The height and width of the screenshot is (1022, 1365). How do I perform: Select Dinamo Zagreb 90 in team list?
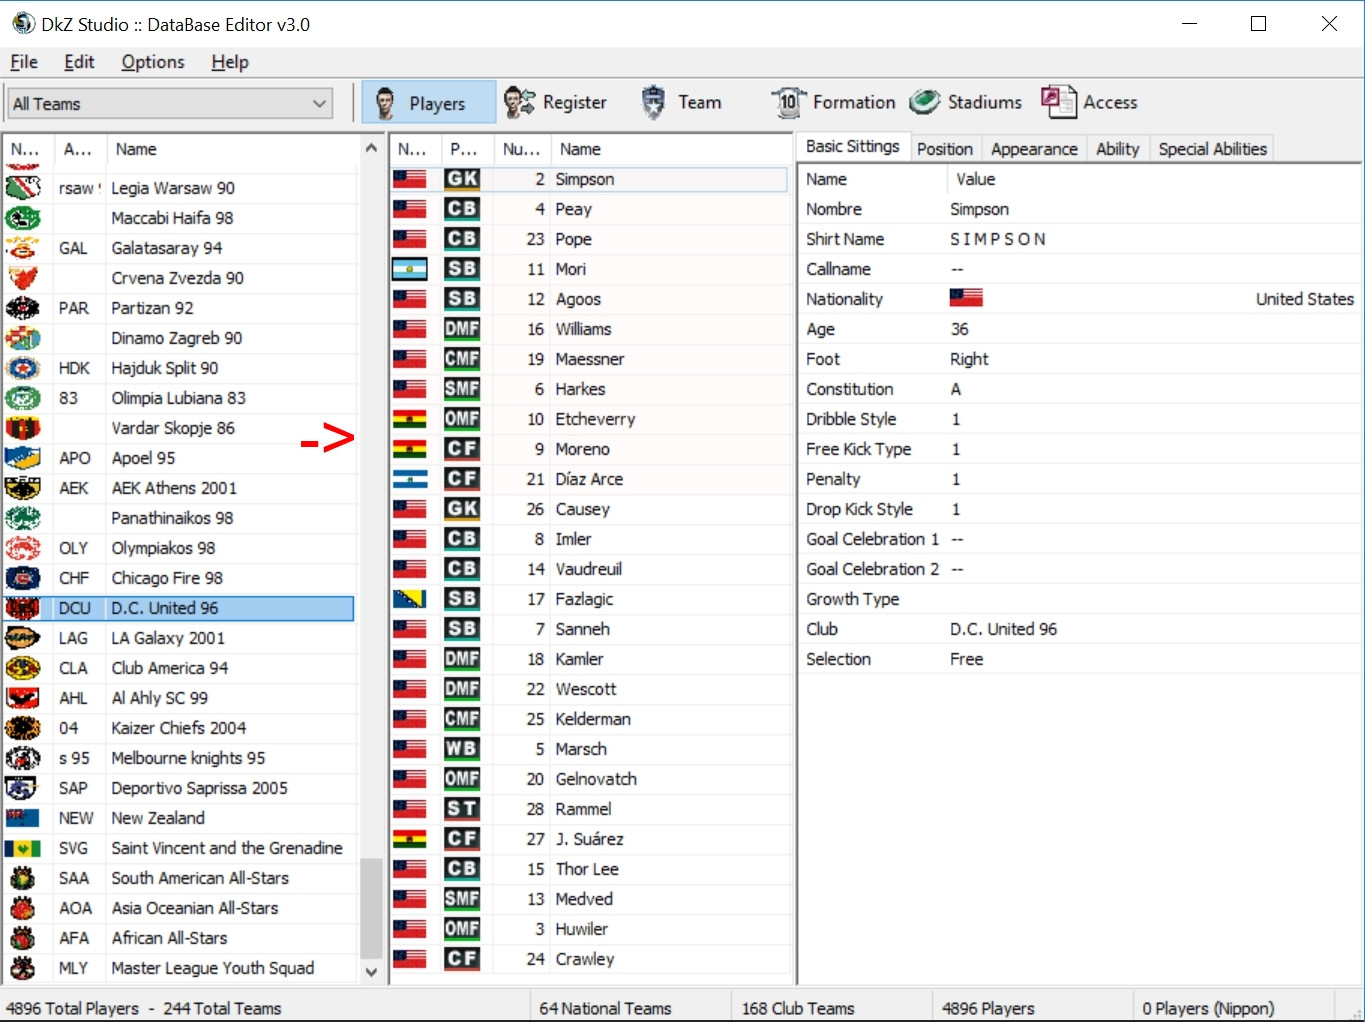(179, 338)
